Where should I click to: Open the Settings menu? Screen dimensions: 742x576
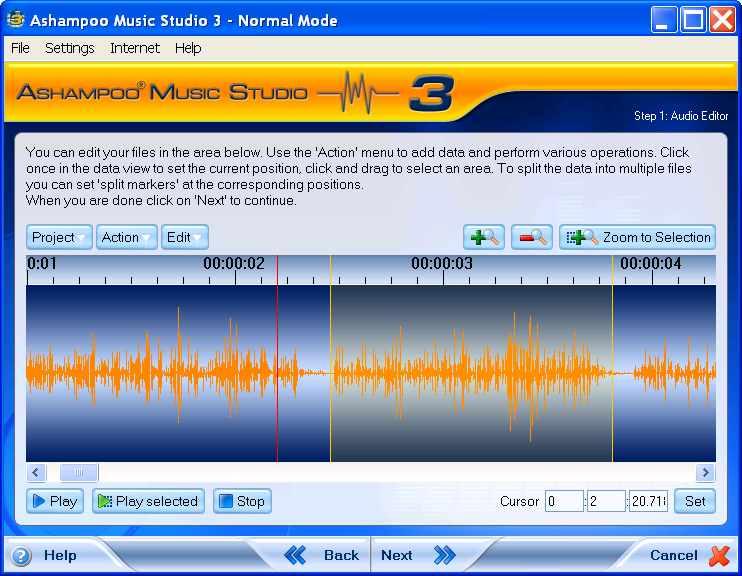[x=69, y=48]
